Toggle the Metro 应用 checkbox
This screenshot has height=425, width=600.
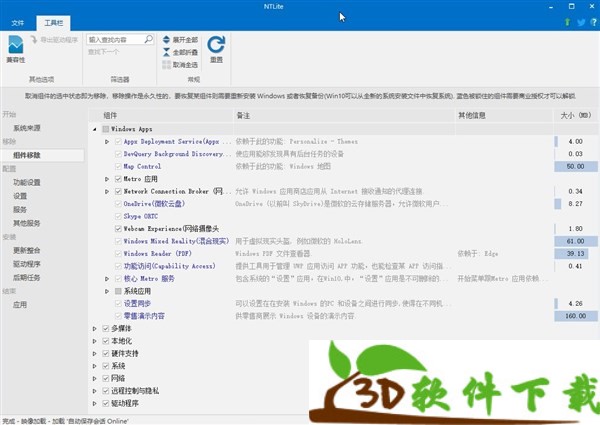(x=118, y=179)
